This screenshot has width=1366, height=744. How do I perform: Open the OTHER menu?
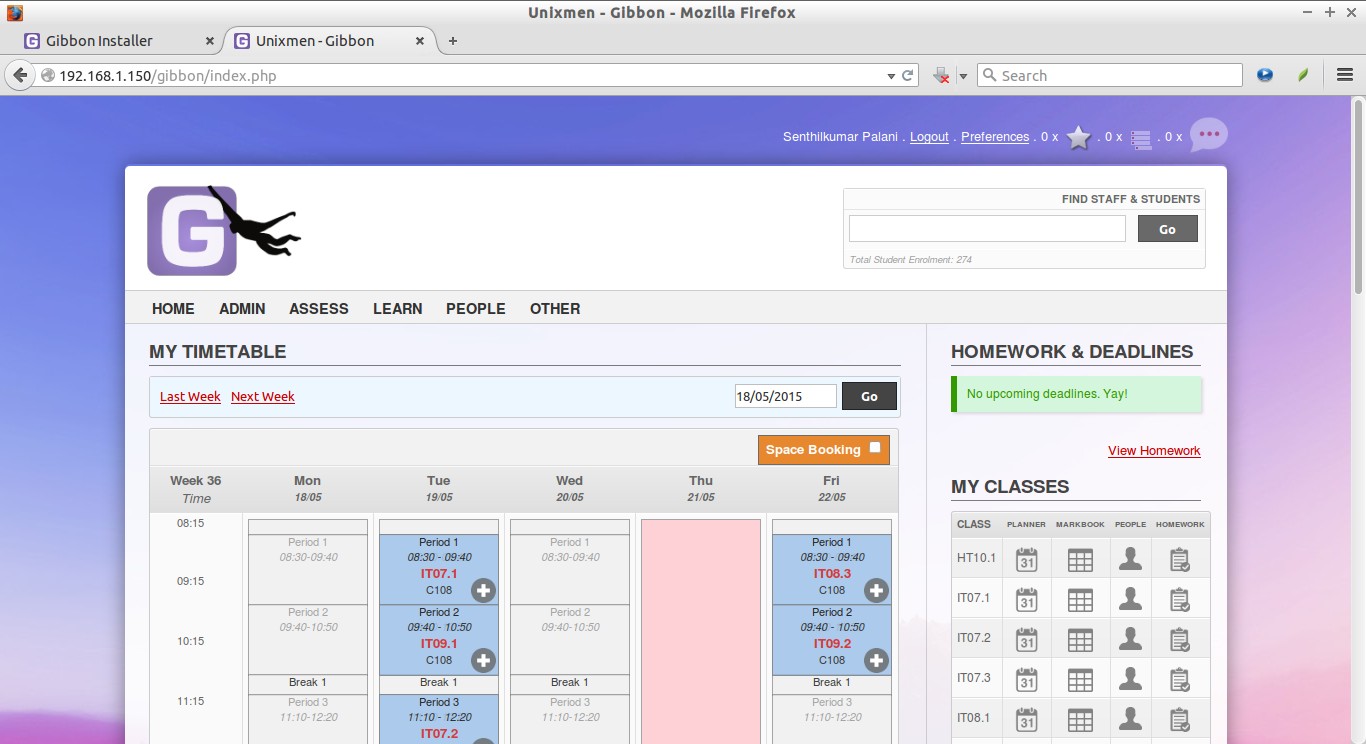[x=555, y=308]
